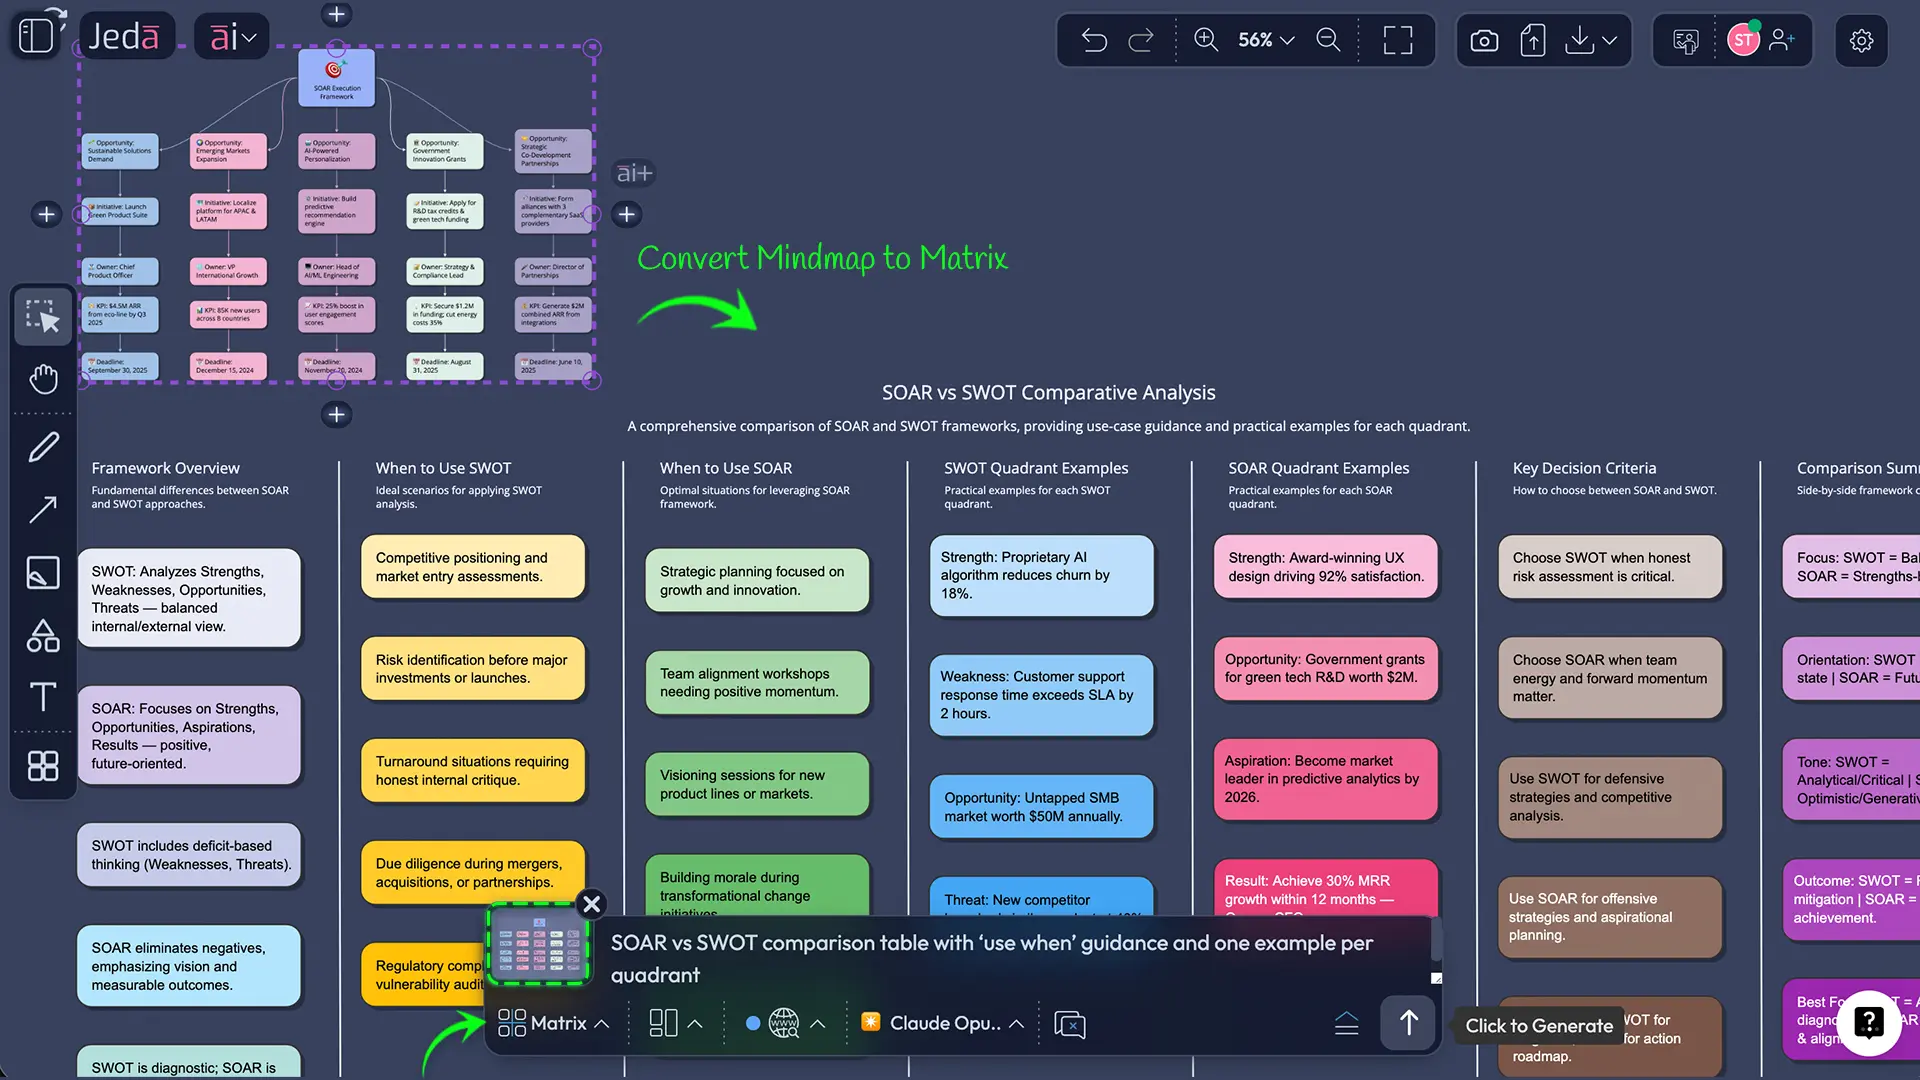Take a board screenshot with camera icon

pos(1484,40)
